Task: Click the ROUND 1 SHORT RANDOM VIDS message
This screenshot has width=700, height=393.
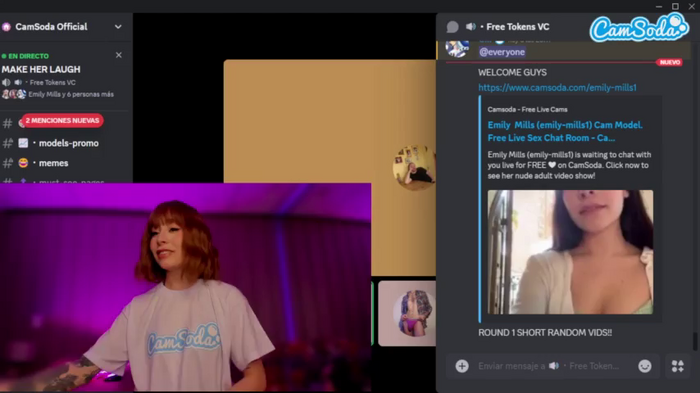Action: point(545,333)
